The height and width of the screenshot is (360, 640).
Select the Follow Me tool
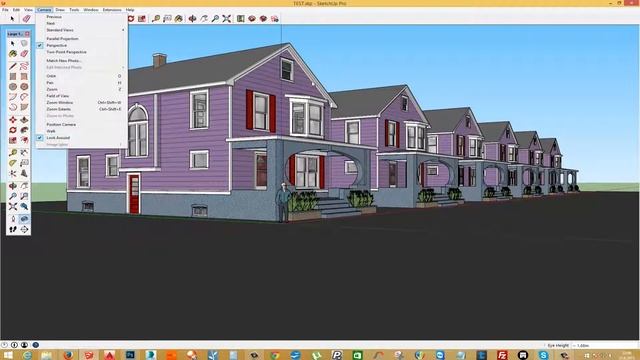click(x=24, y=130)
